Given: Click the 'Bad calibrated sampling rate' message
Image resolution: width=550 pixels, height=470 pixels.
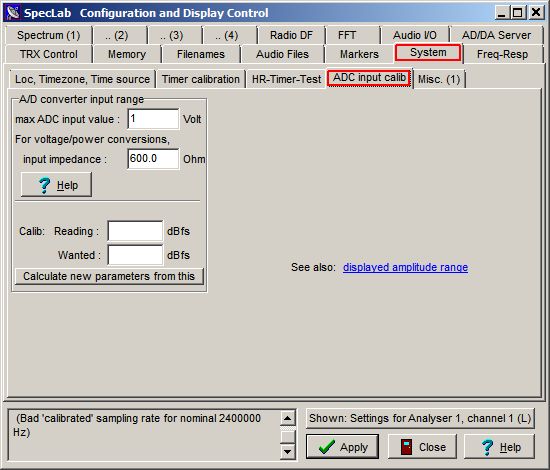Looking at the screenshot, I should coord(137,425).
